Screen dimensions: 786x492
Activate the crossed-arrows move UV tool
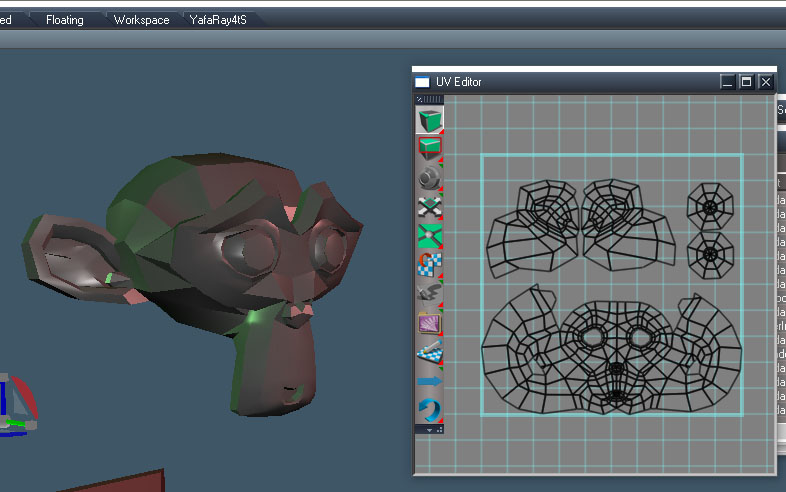(x=430, y=207)
